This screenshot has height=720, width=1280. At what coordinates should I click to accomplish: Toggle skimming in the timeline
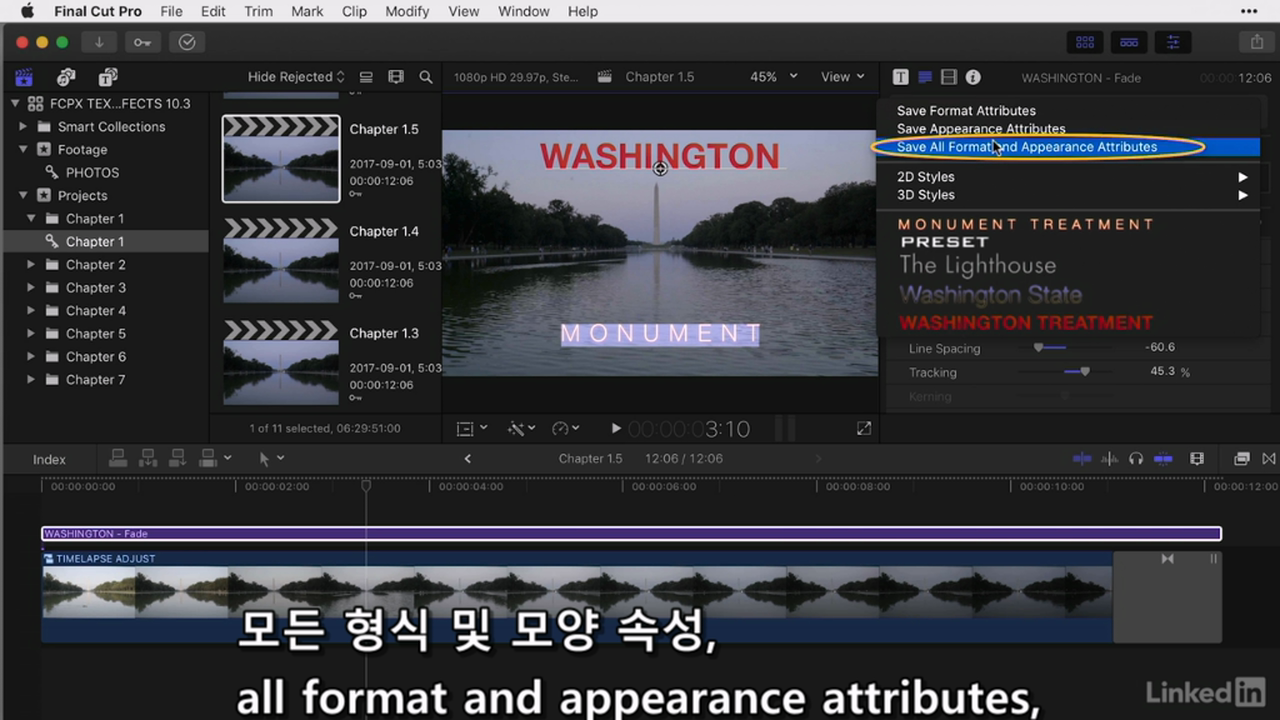click(x=1082, y=458)
